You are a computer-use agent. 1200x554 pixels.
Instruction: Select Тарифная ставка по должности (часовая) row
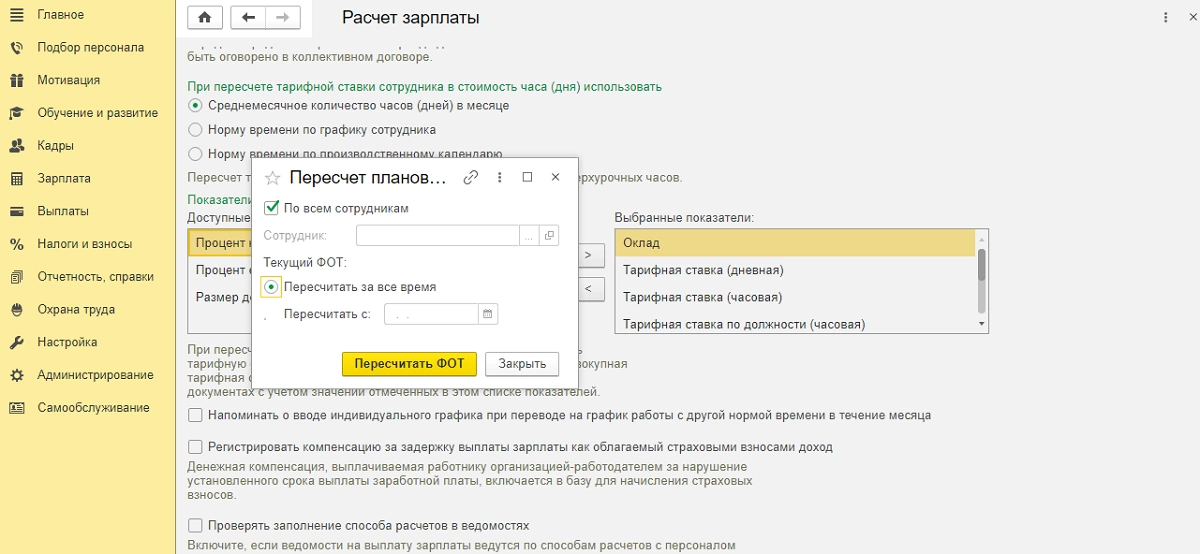[x=795, y=323]
